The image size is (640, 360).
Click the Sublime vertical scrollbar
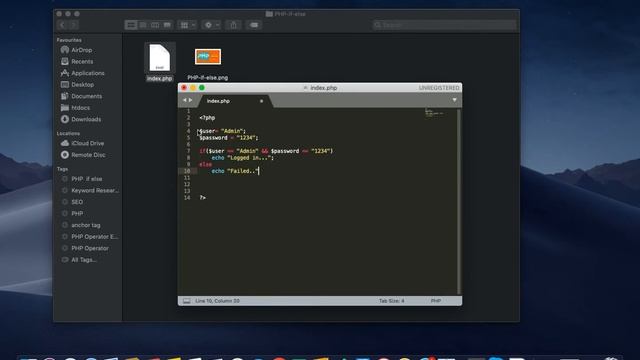pyautogui.click(x=459, y=201)
